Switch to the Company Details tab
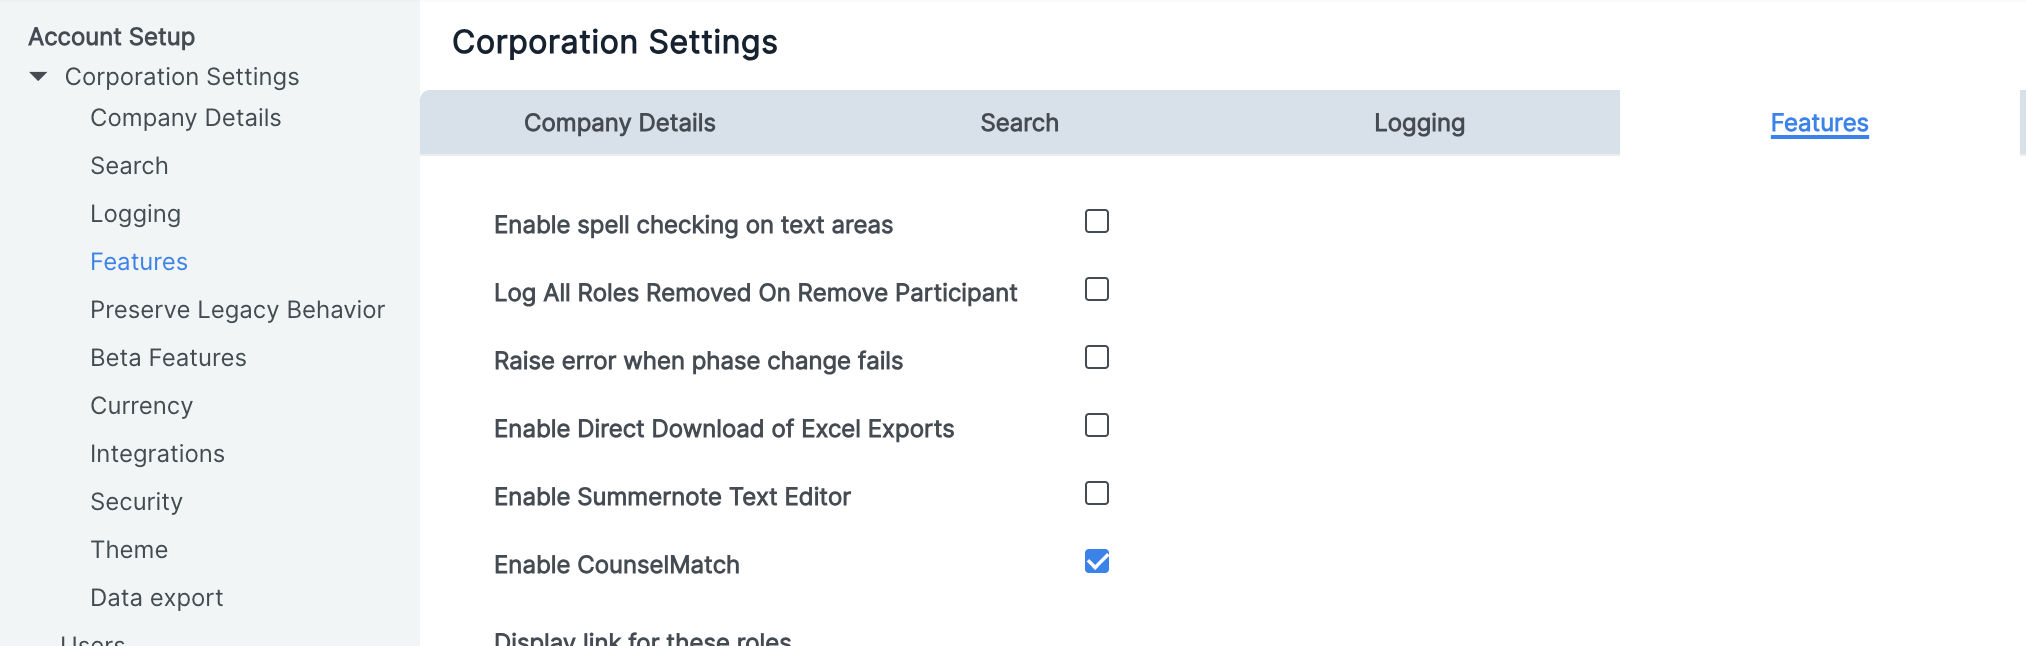Viewport: 2026px width, 646px height. [x=619, y=123]
